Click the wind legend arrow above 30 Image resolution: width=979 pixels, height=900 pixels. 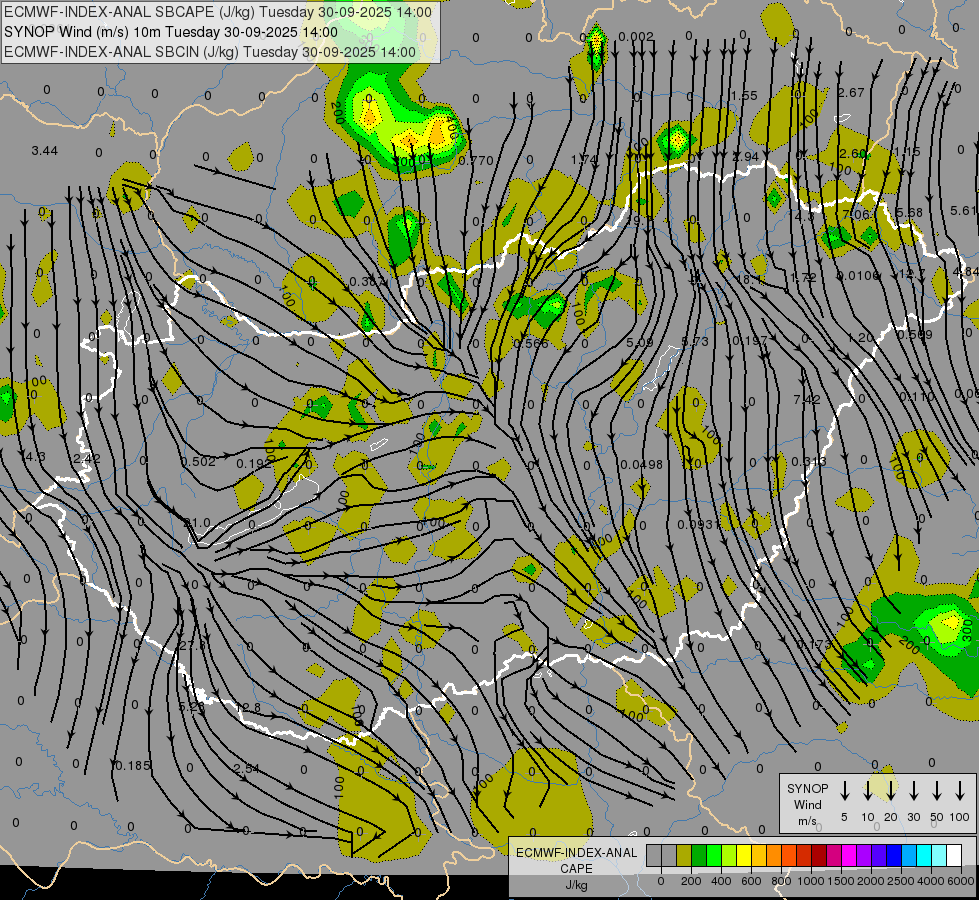point(914,791)
